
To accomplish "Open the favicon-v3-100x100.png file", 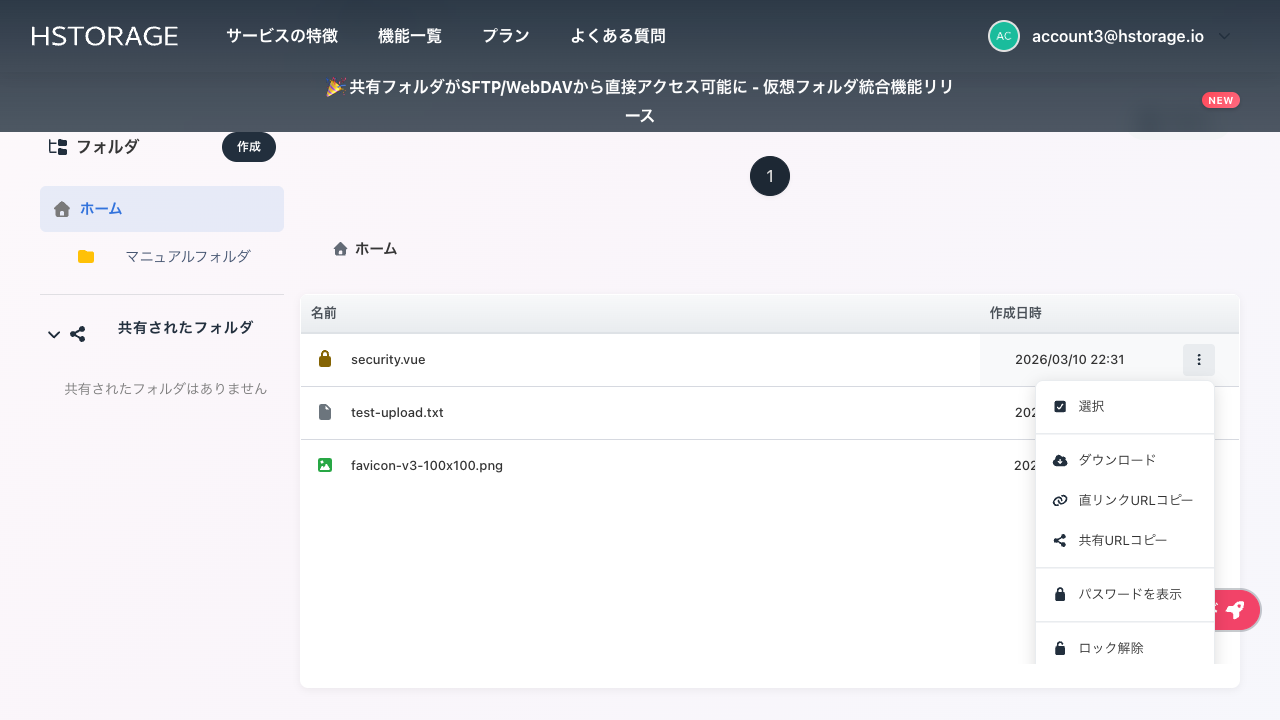I will click(x=427, y=465).
